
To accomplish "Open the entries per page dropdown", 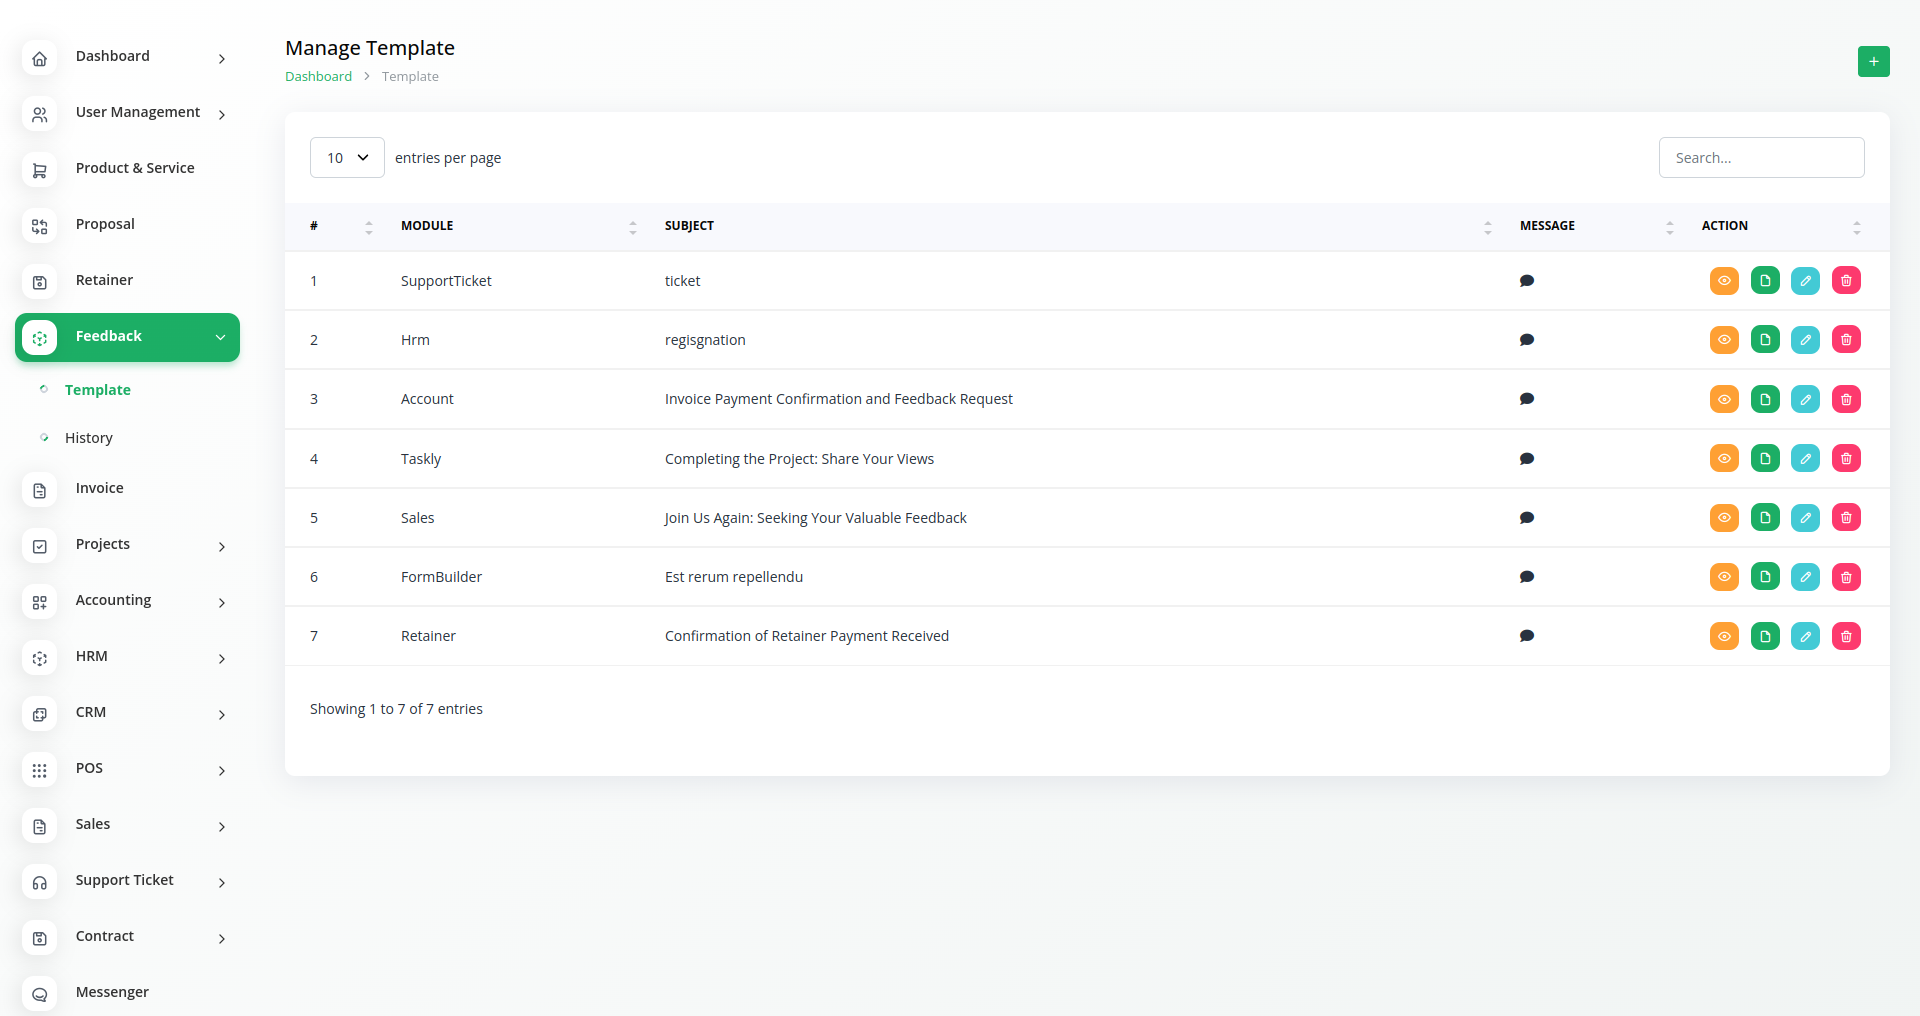I will pos(347,158).
